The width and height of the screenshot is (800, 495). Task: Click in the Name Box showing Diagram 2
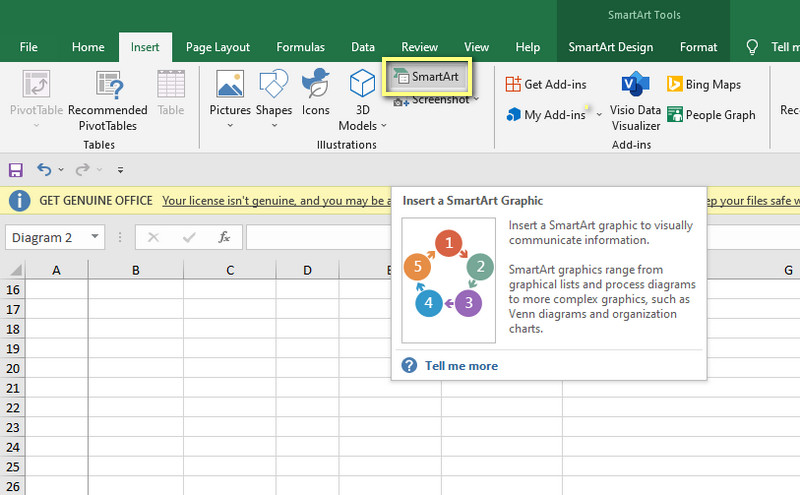(47, 237)
